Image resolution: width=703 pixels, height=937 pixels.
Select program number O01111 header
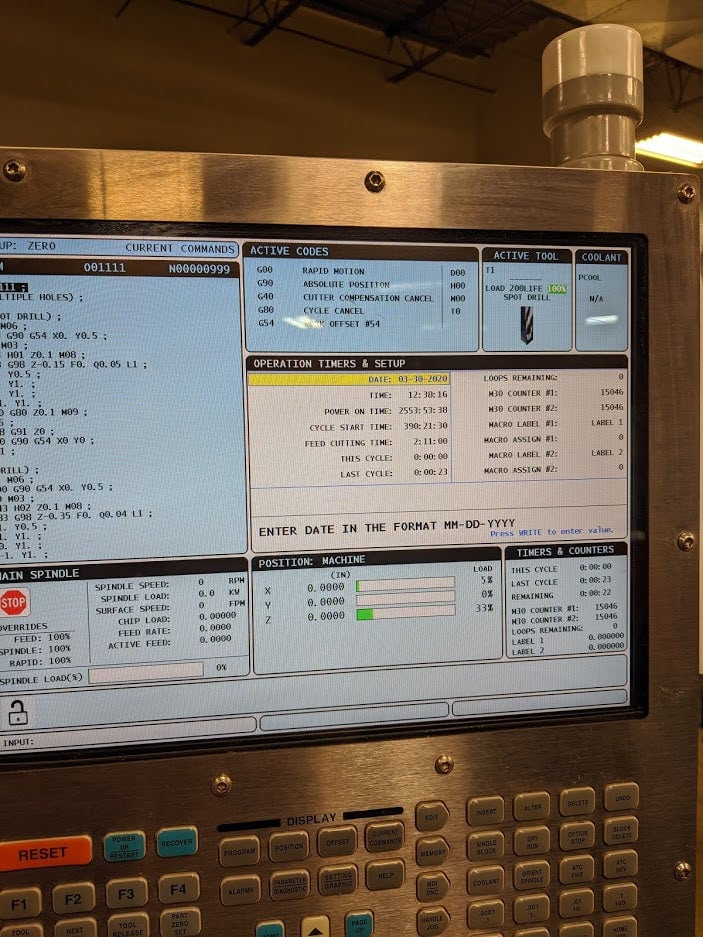[105, 268]
